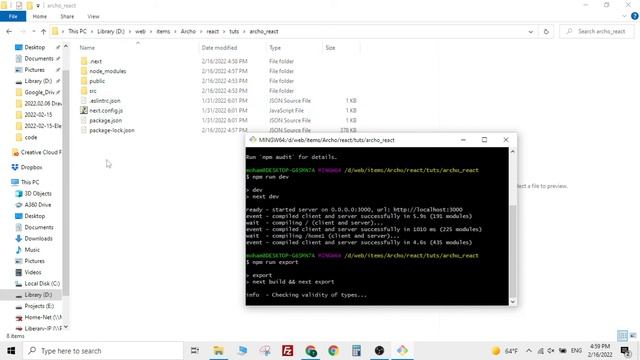The height and width of the screenshot is (360, 640).
Task: Open Projects (E:) drive in sidebar
Action: [39, 306]
